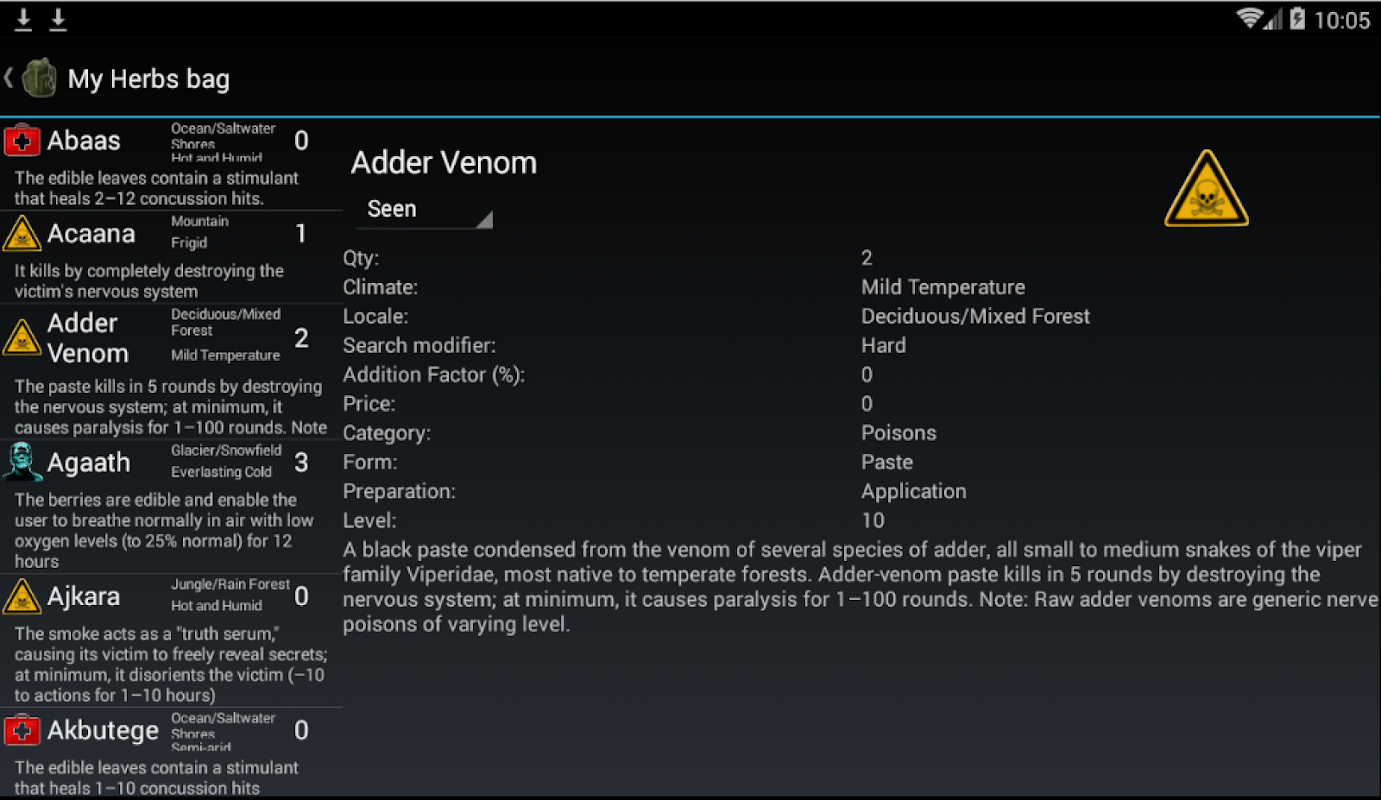Image resolution: width=1381 pixels, height=800 pixels.
Task: Click the poison warning icon beside Acaana
Action: click(x=22, y=234)
